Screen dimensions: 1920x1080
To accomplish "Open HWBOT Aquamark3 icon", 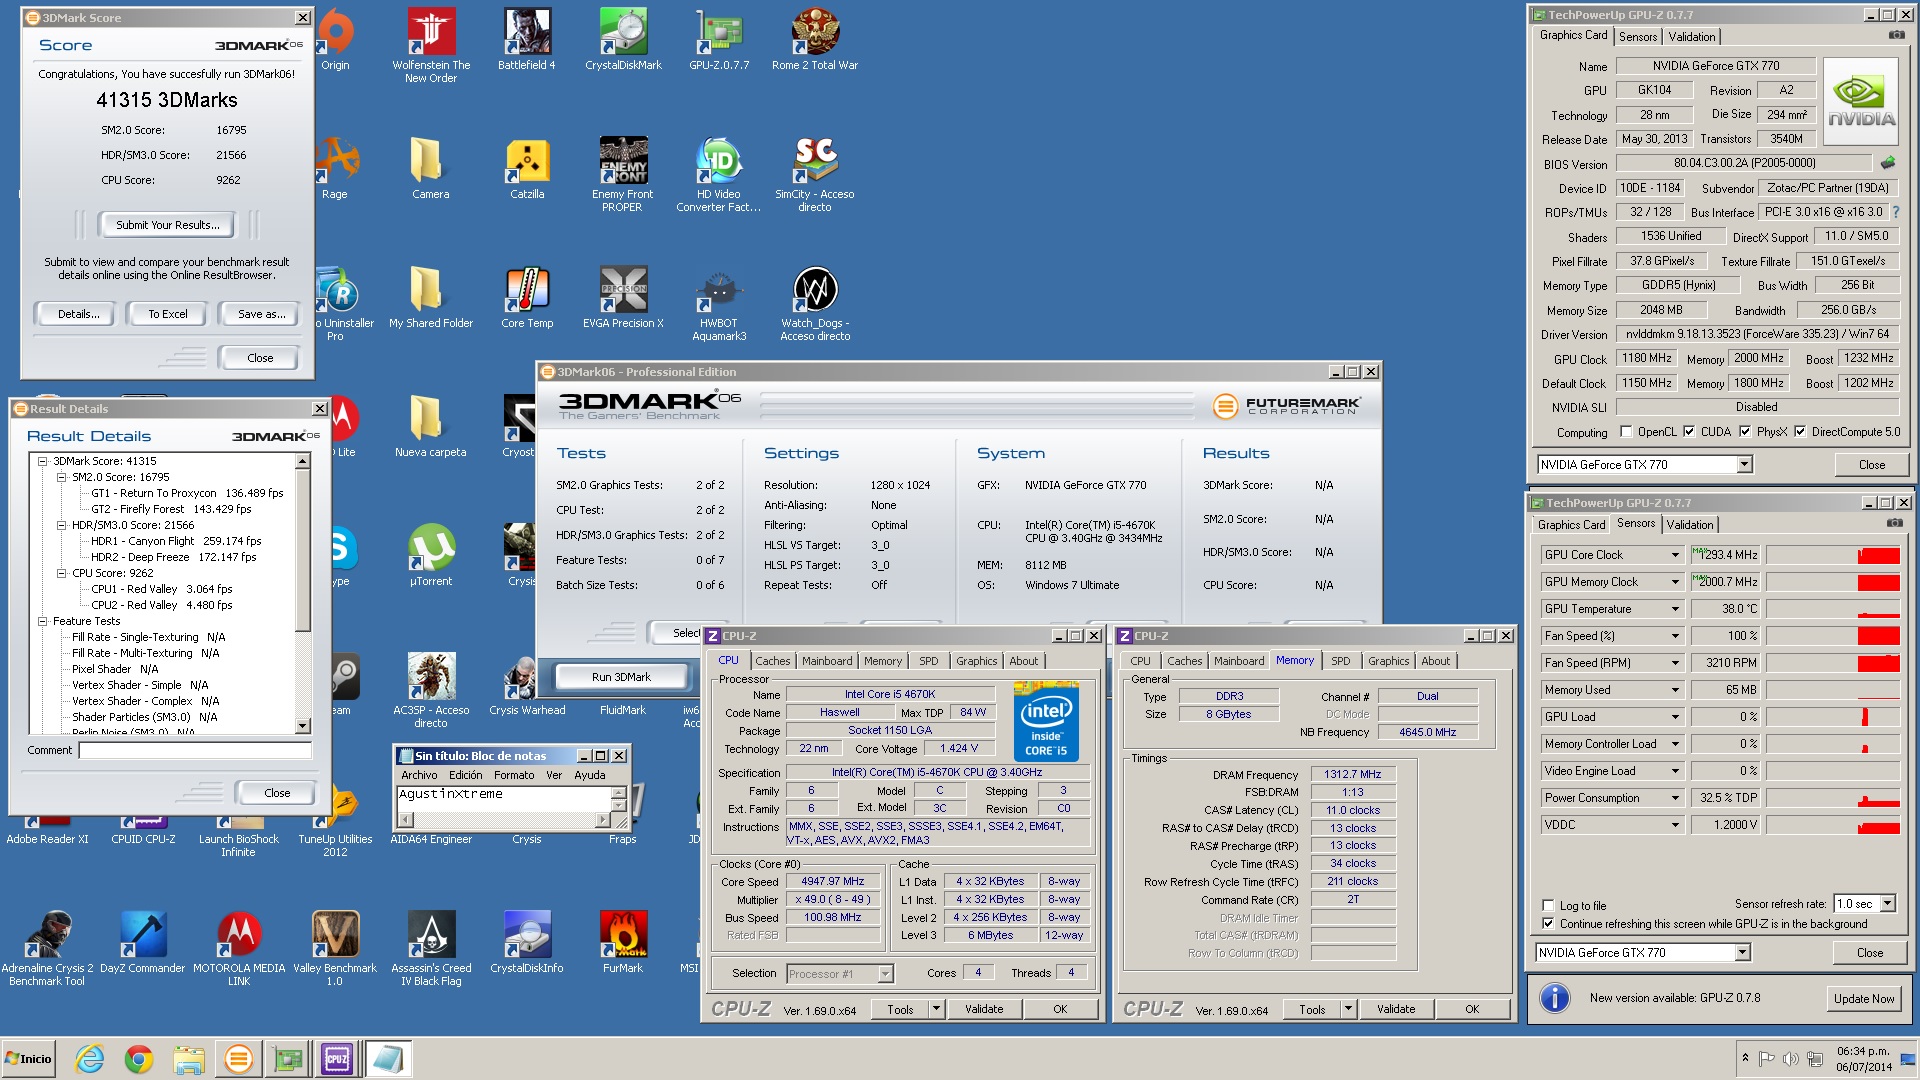I will (x=719, y=303).
